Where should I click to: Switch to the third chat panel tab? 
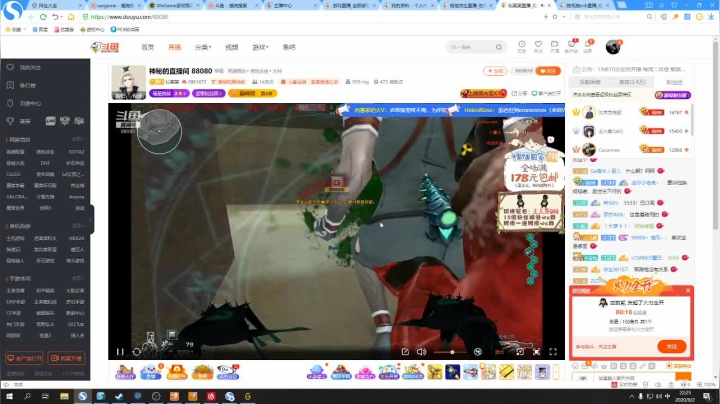(x=674, y=82)
